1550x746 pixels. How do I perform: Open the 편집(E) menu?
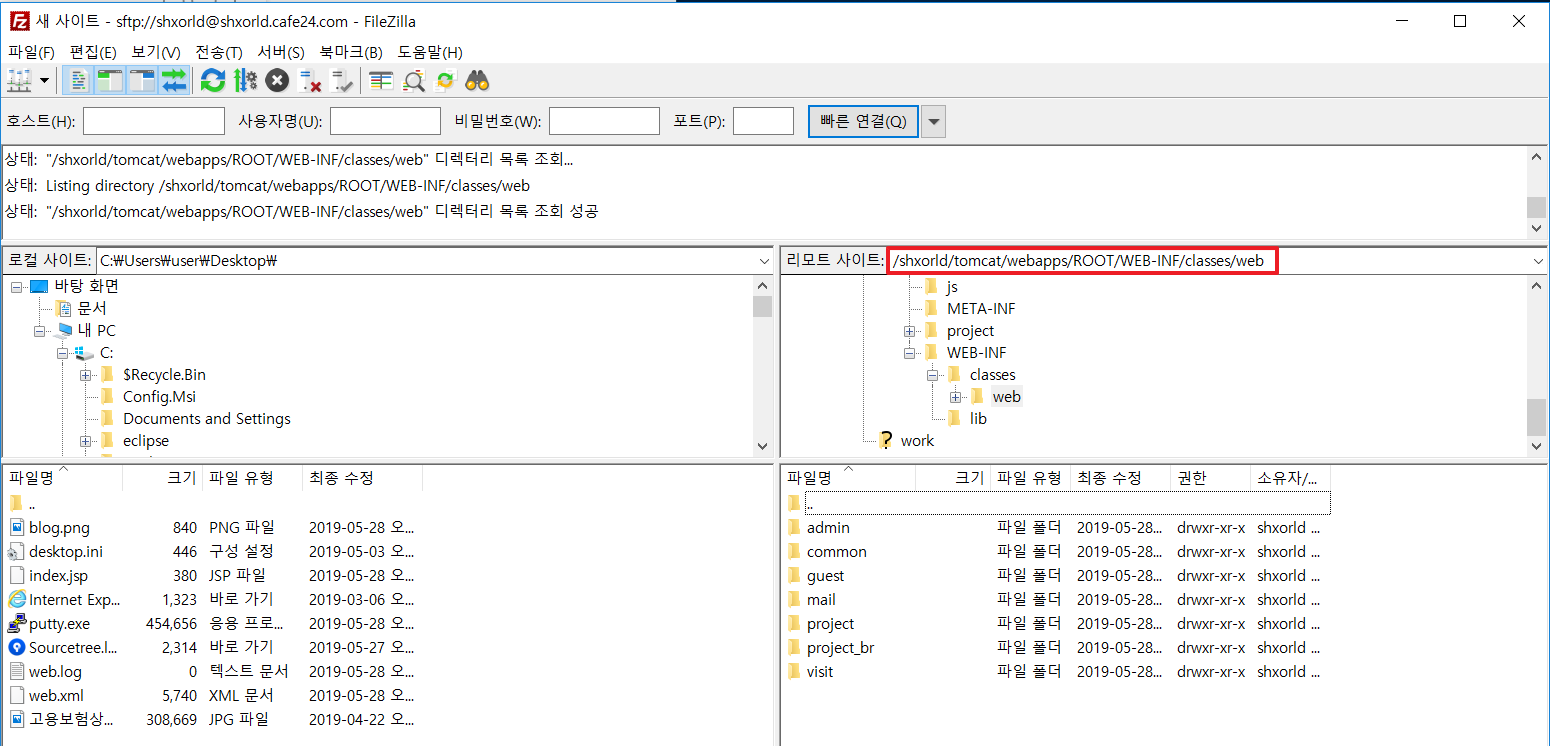pos(93,52)
